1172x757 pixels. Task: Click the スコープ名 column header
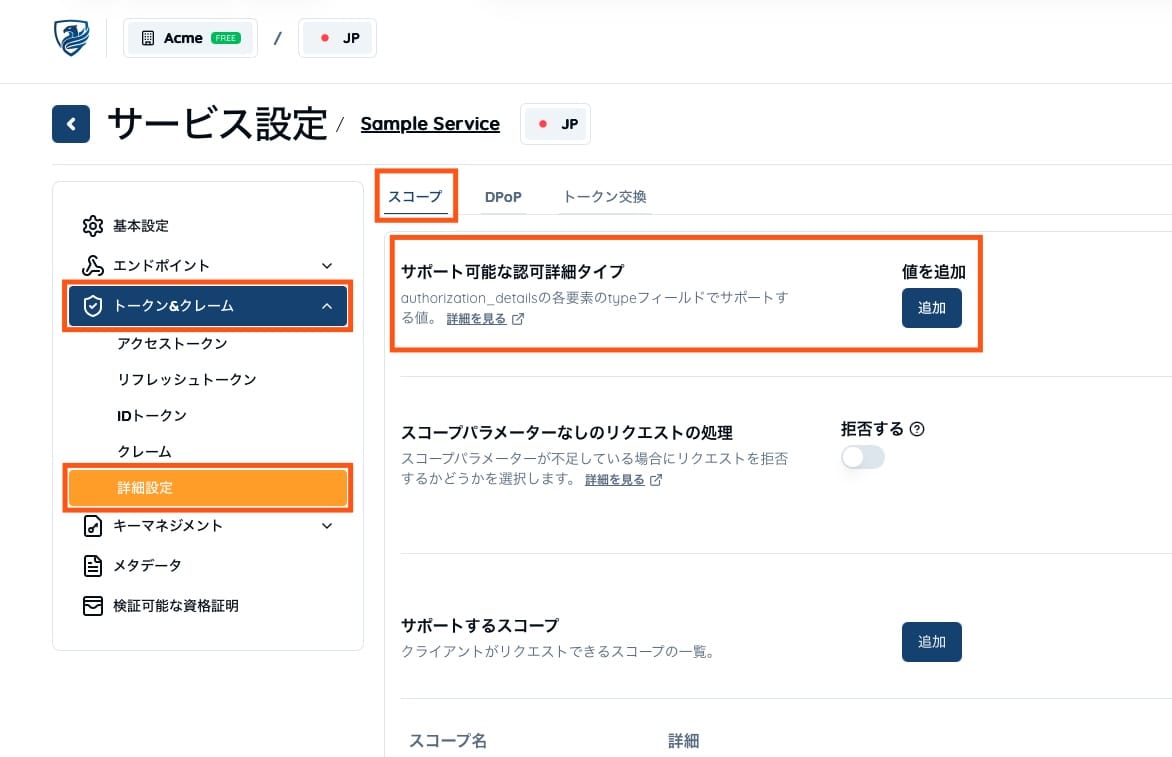click(x=448, y=741)
